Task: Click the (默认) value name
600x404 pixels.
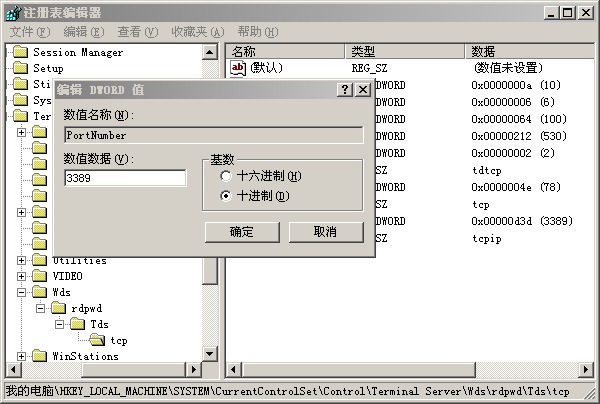Action: [266, 68]
